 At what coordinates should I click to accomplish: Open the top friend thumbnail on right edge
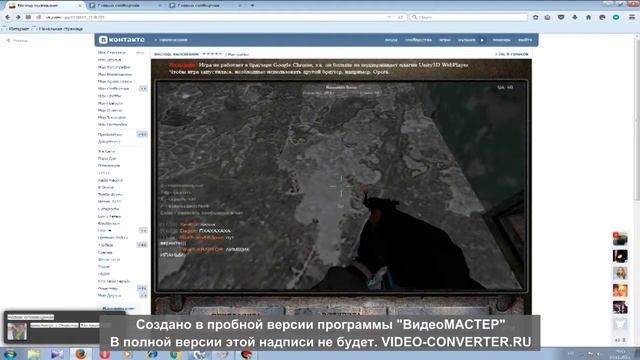620,238
